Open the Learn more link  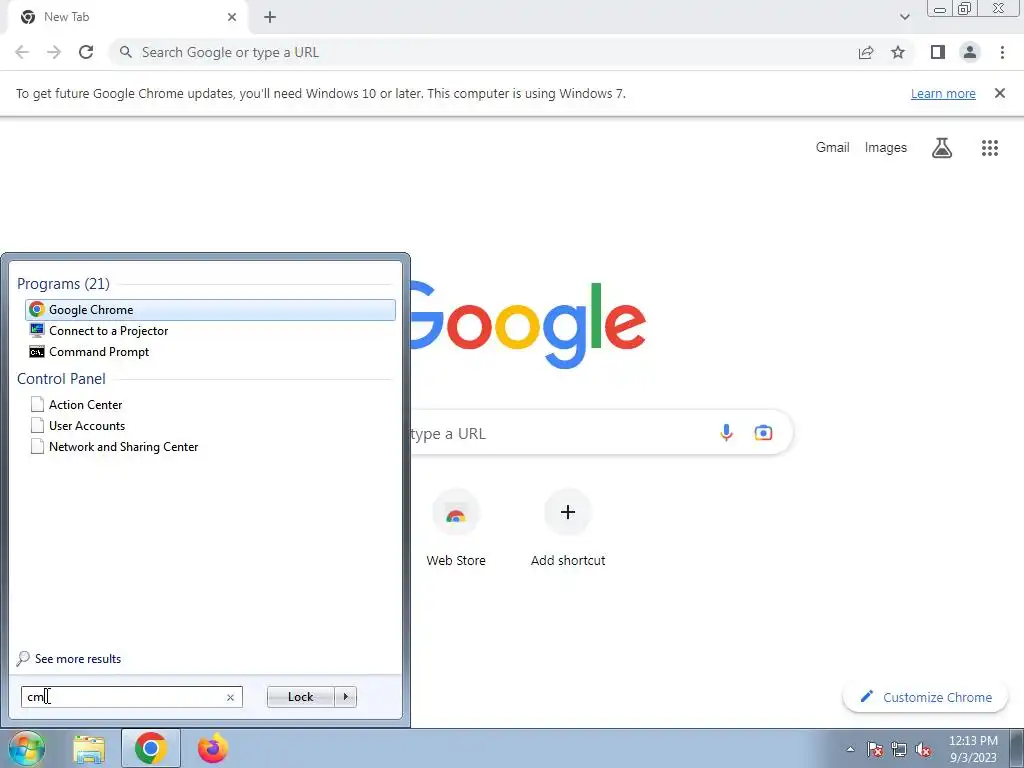[x=943, y=93]
